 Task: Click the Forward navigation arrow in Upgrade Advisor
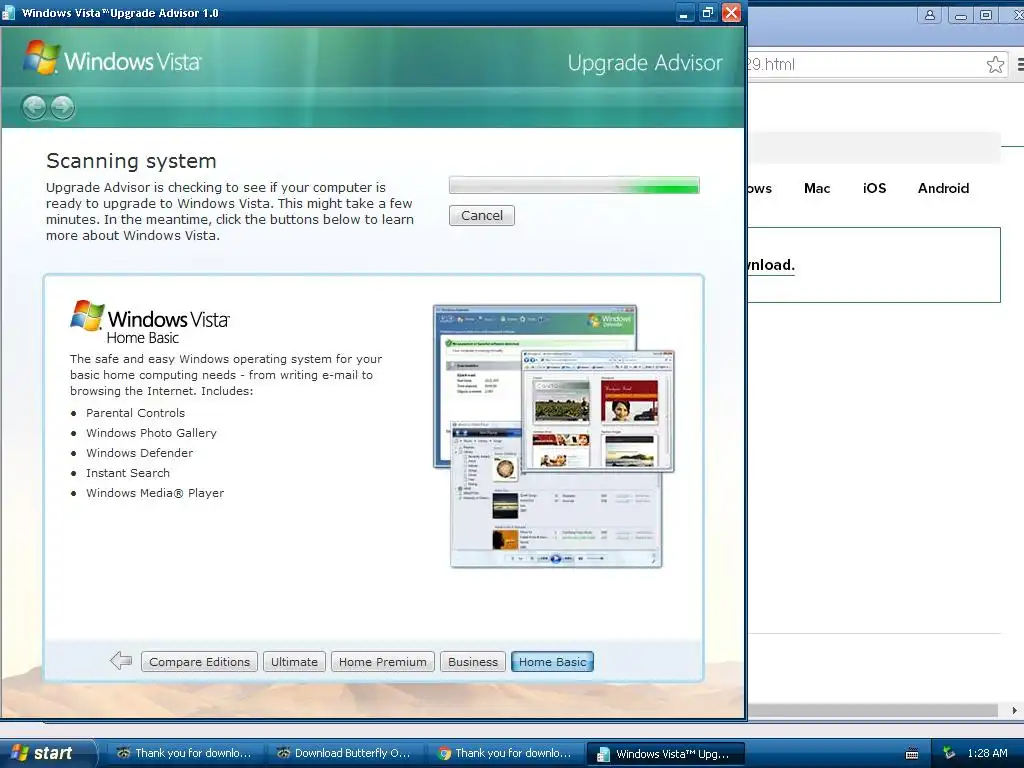pos(62,107)
